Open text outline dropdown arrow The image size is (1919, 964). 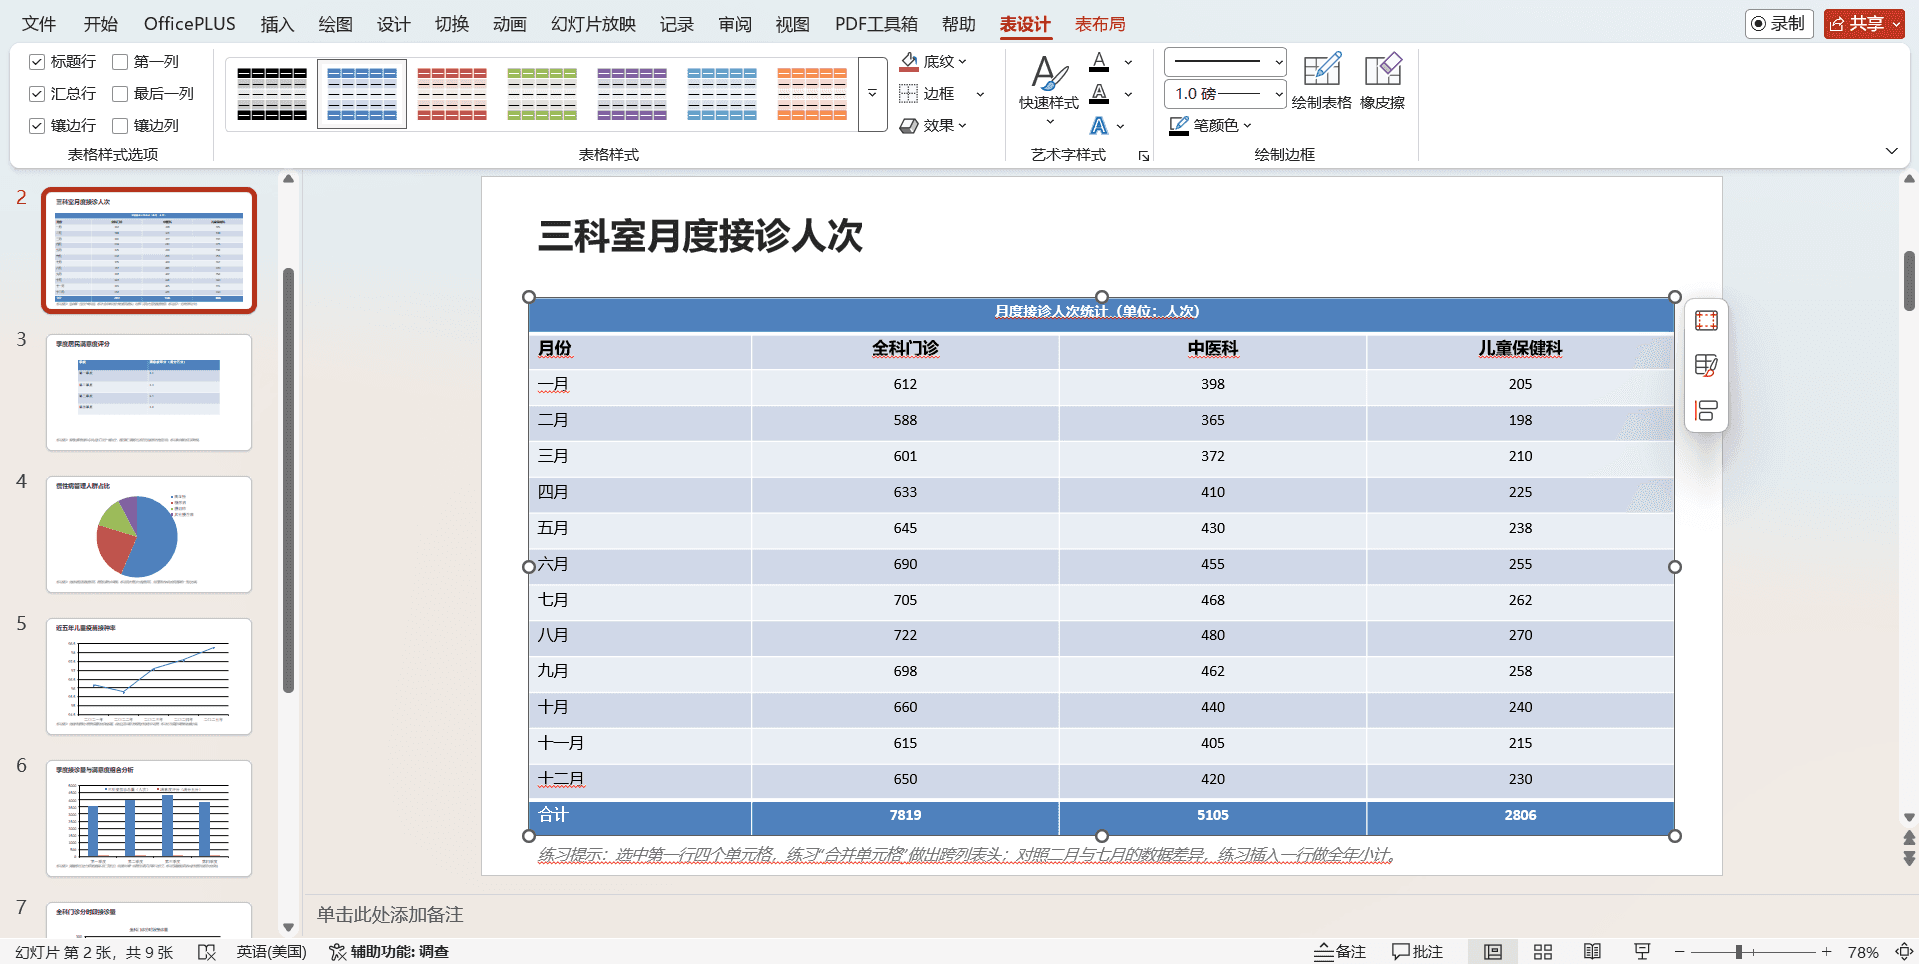1129,94
